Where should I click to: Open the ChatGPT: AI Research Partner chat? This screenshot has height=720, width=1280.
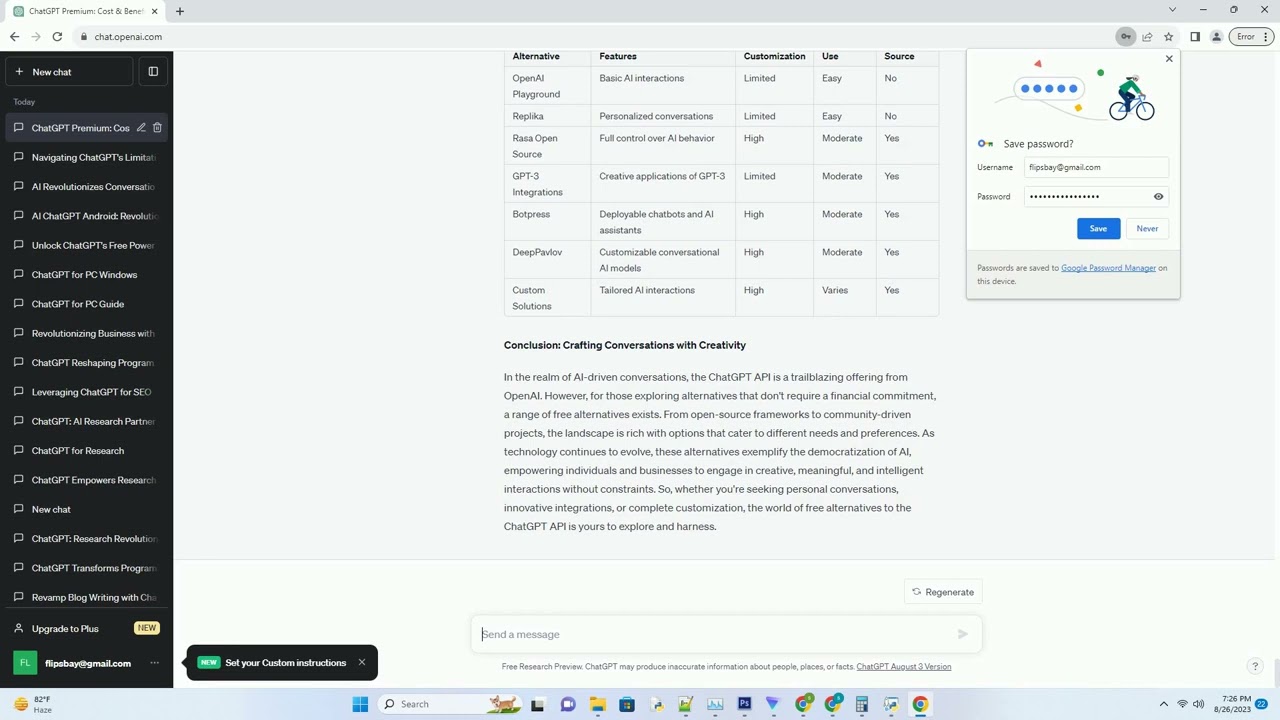86,421
